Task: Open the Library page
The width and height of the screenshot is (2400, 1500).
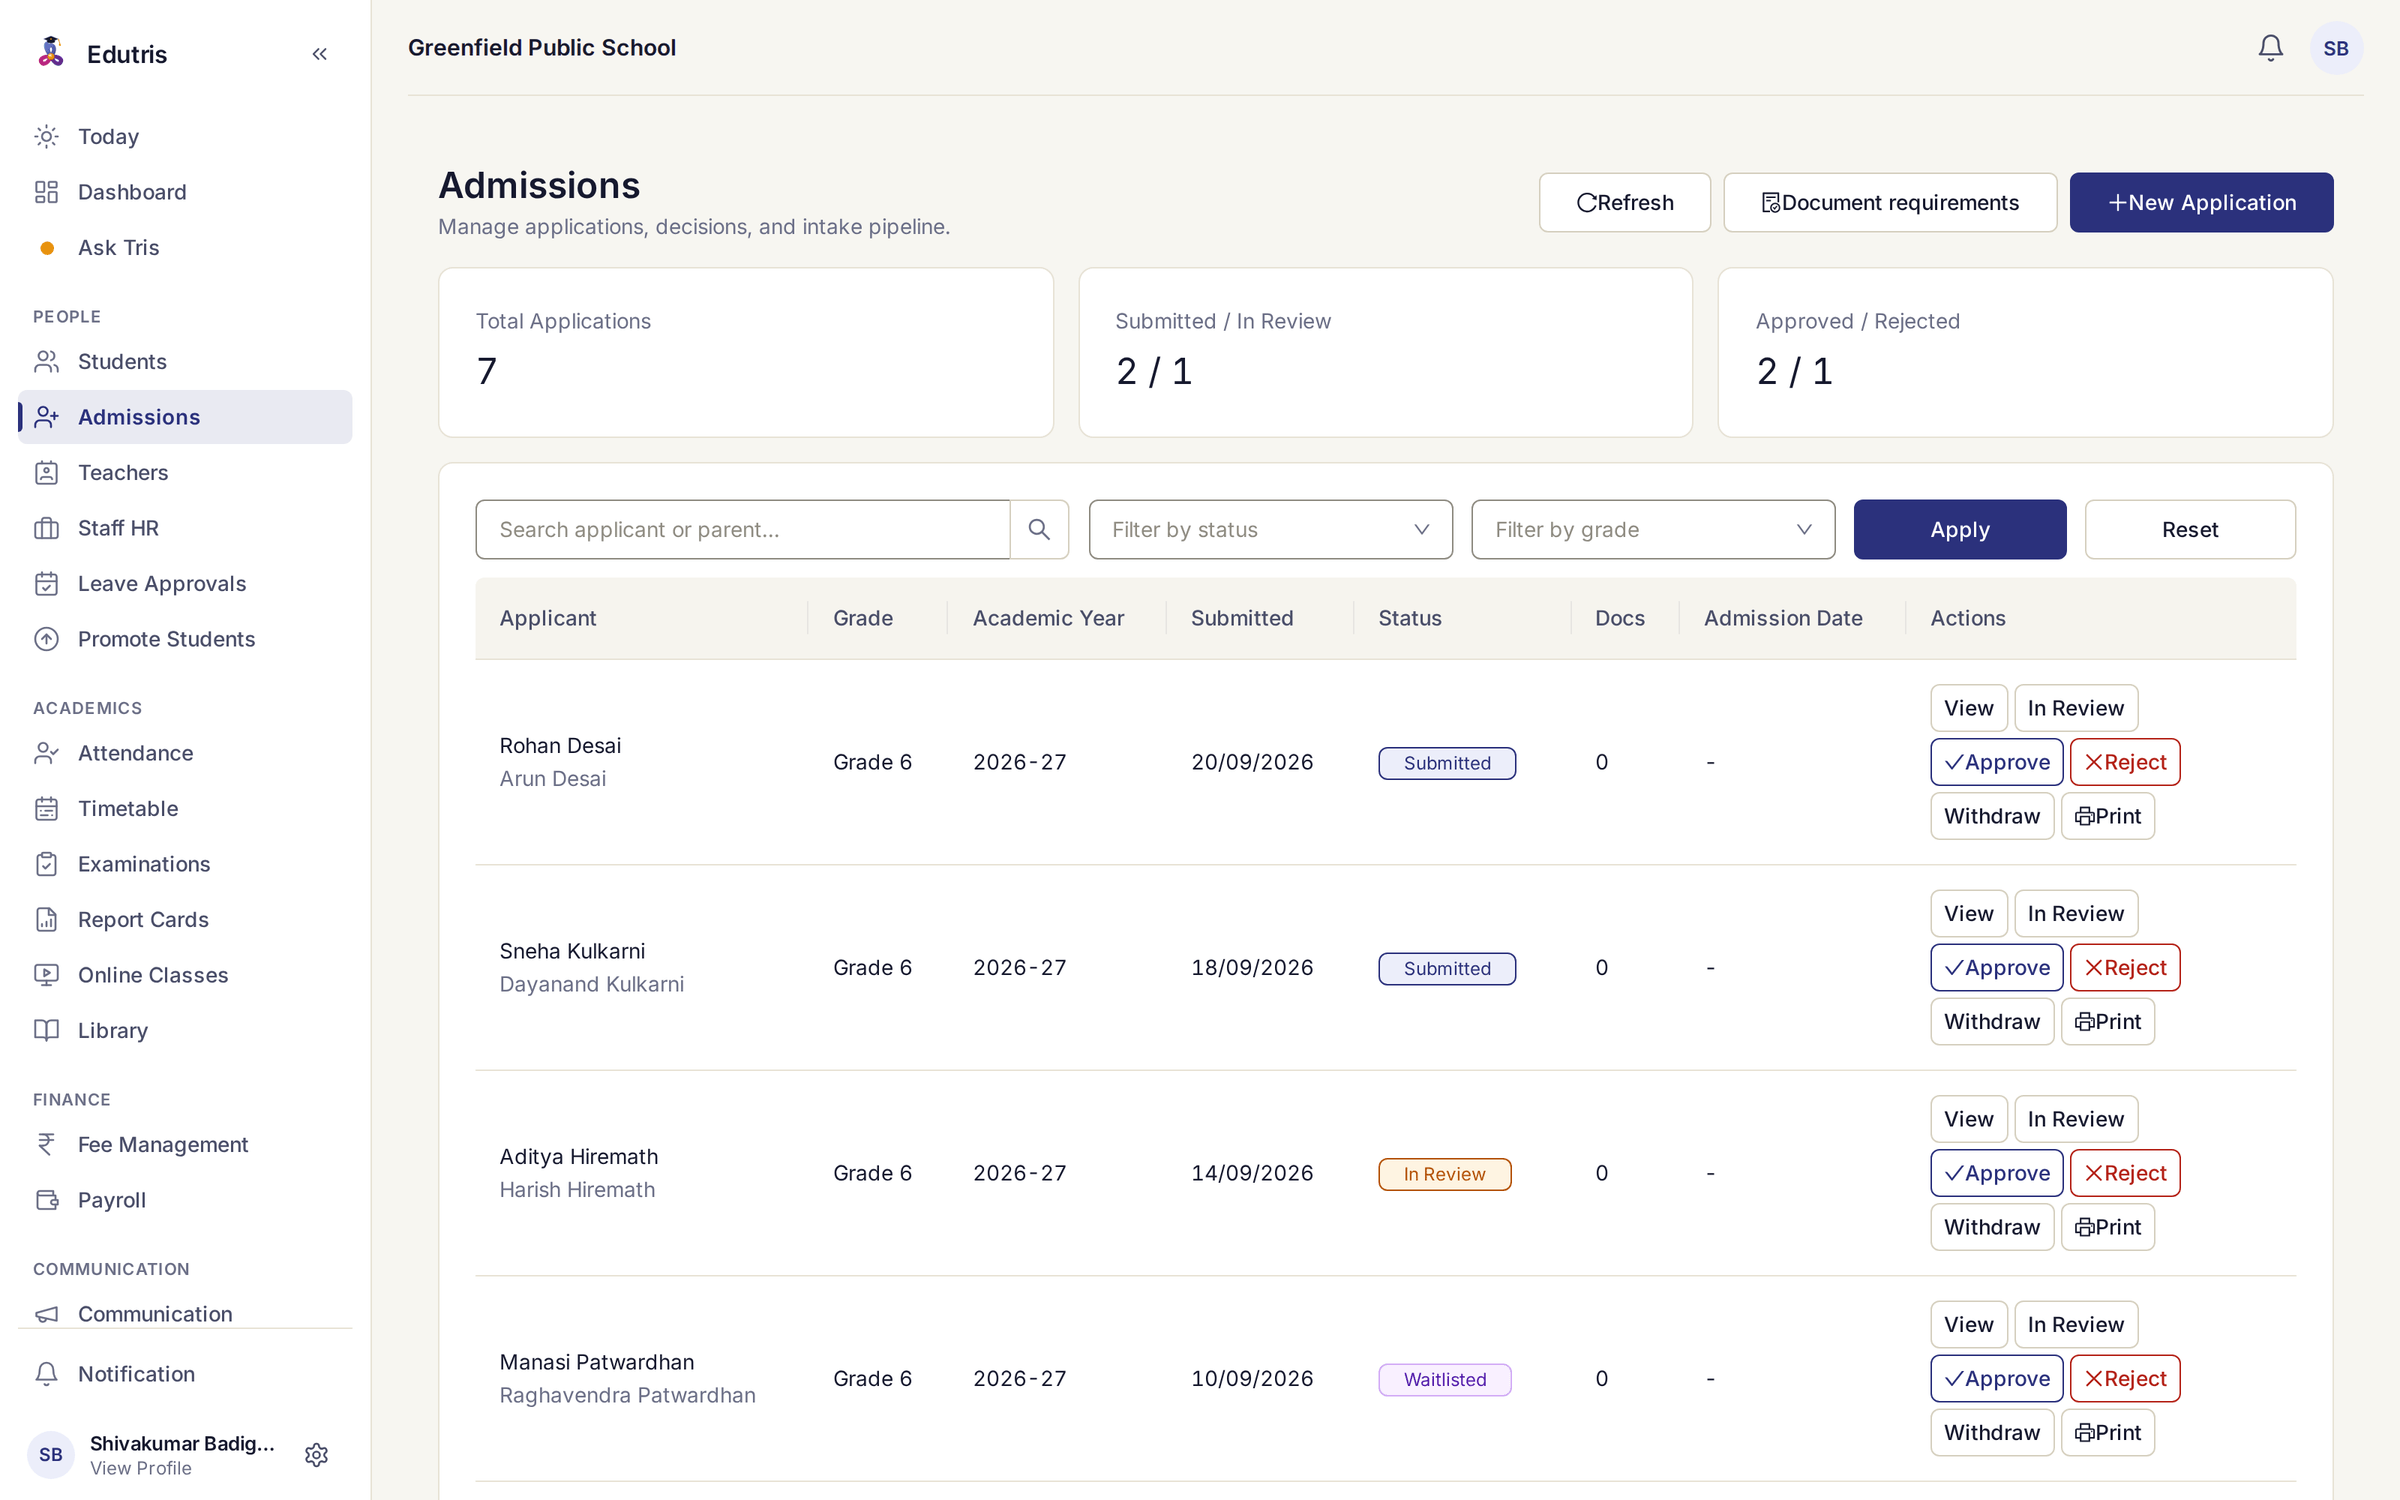Action: 185,1030
